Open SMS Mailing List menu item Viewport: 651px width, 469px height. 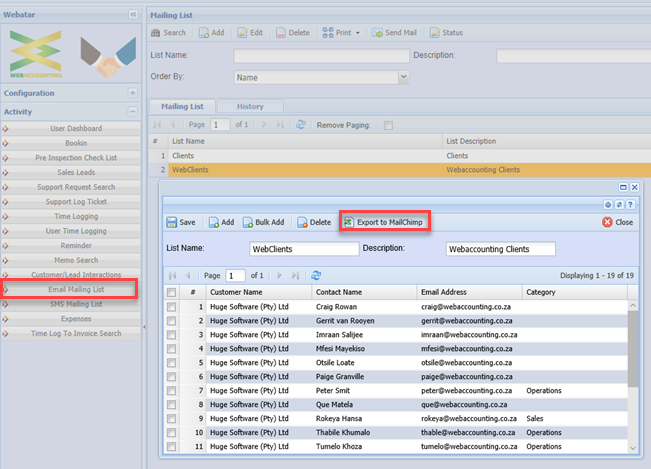pos(77,304)
